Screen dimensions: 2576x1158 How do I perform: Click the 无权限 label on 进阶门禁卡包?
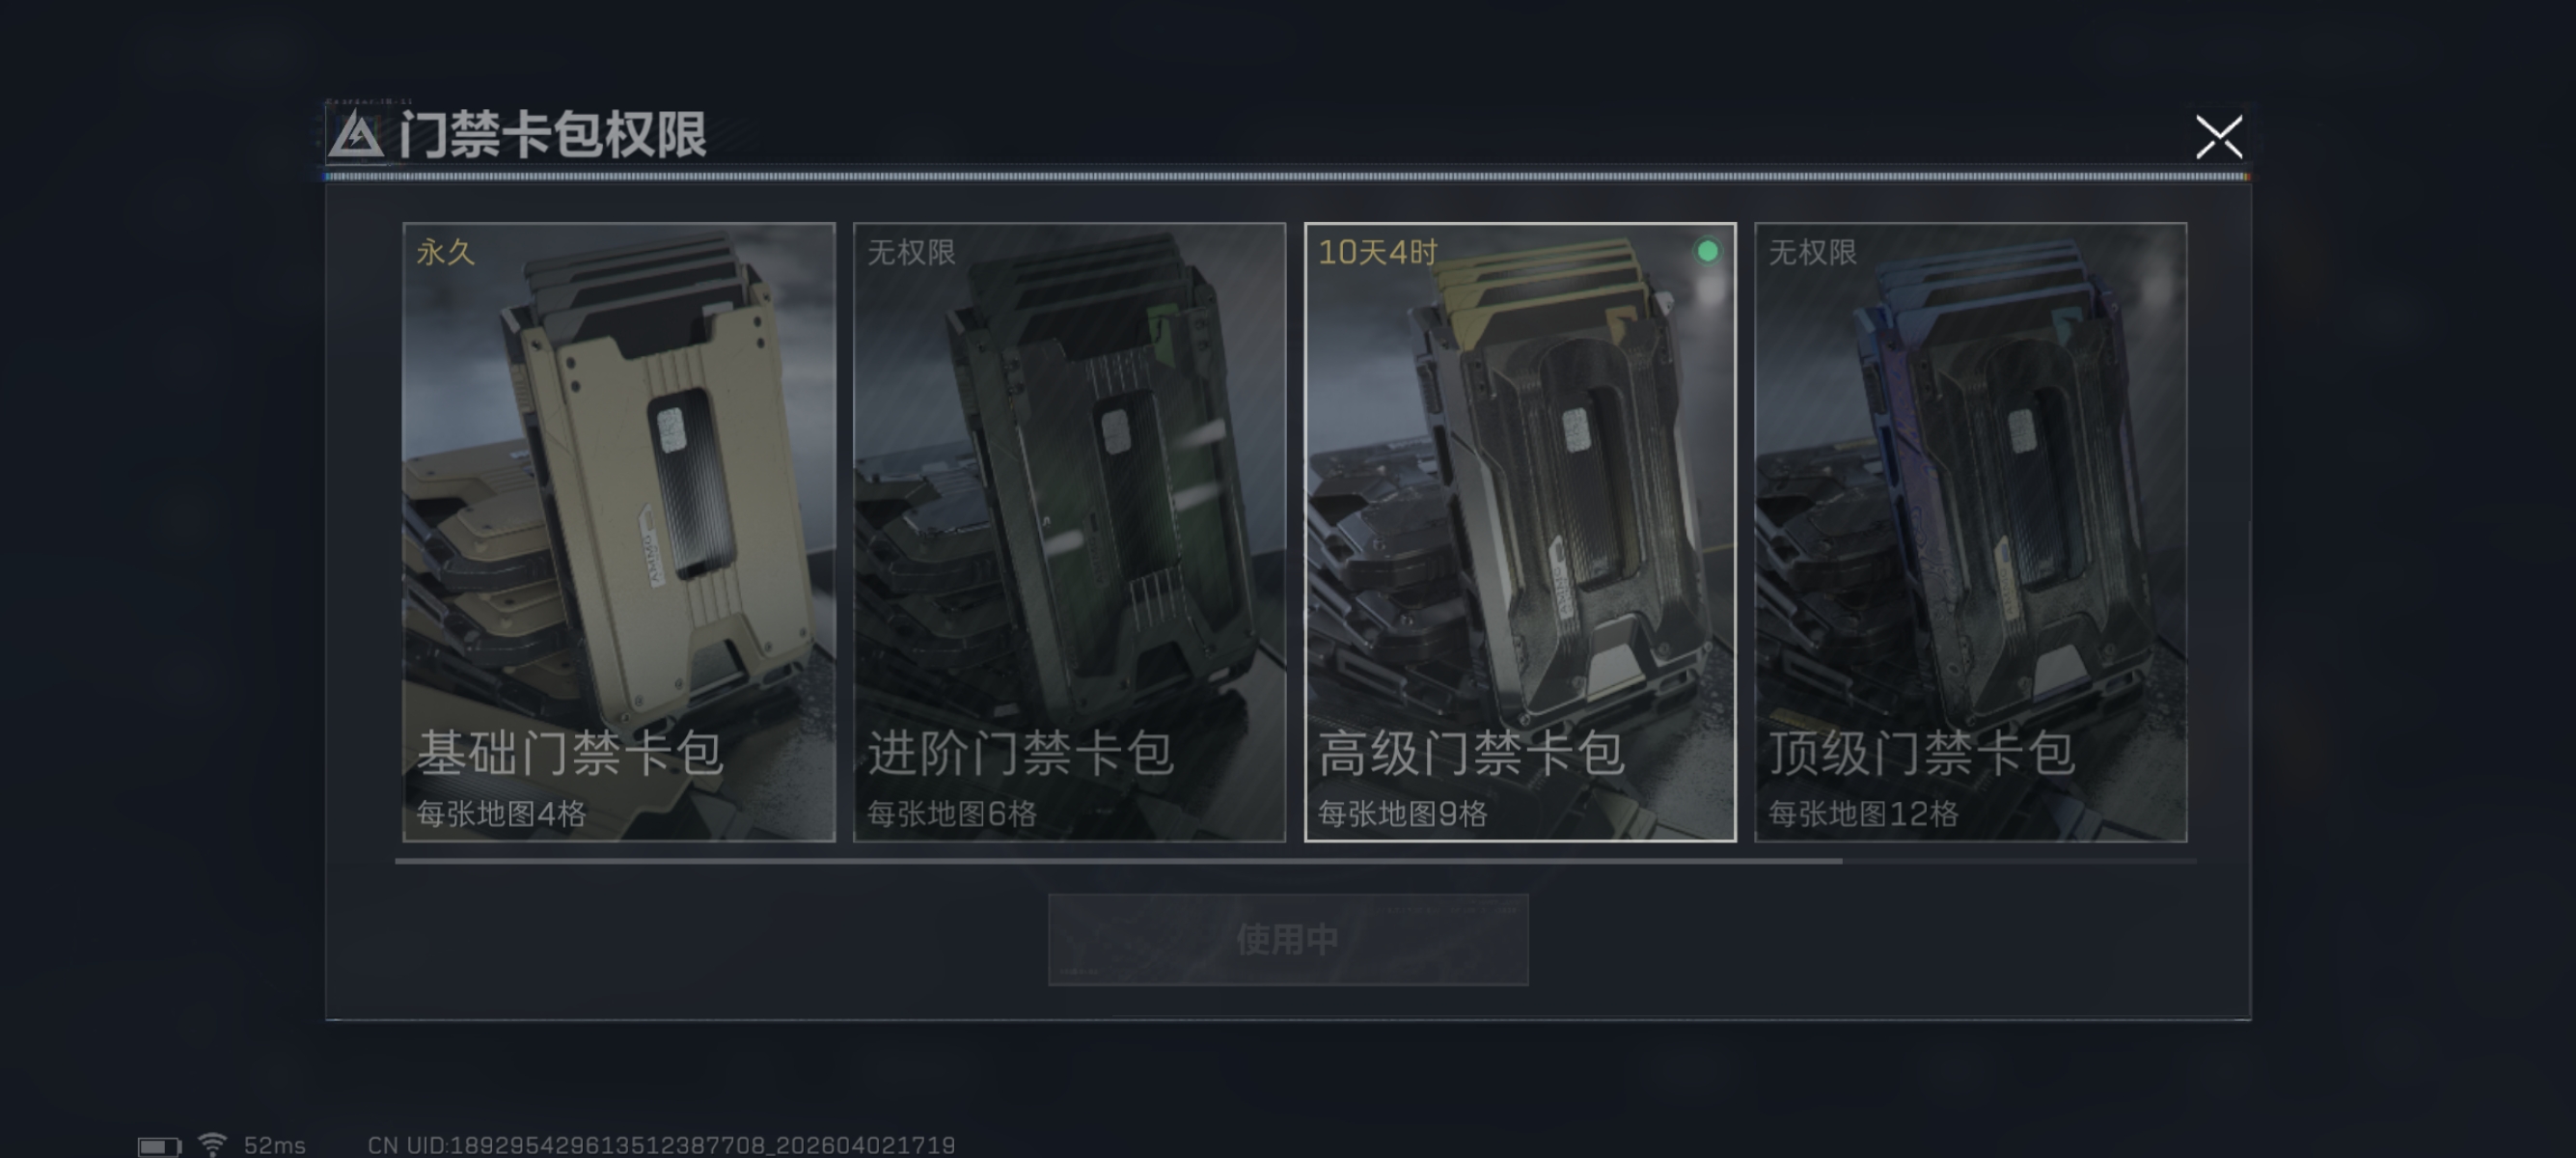click(x=911, y=252)
